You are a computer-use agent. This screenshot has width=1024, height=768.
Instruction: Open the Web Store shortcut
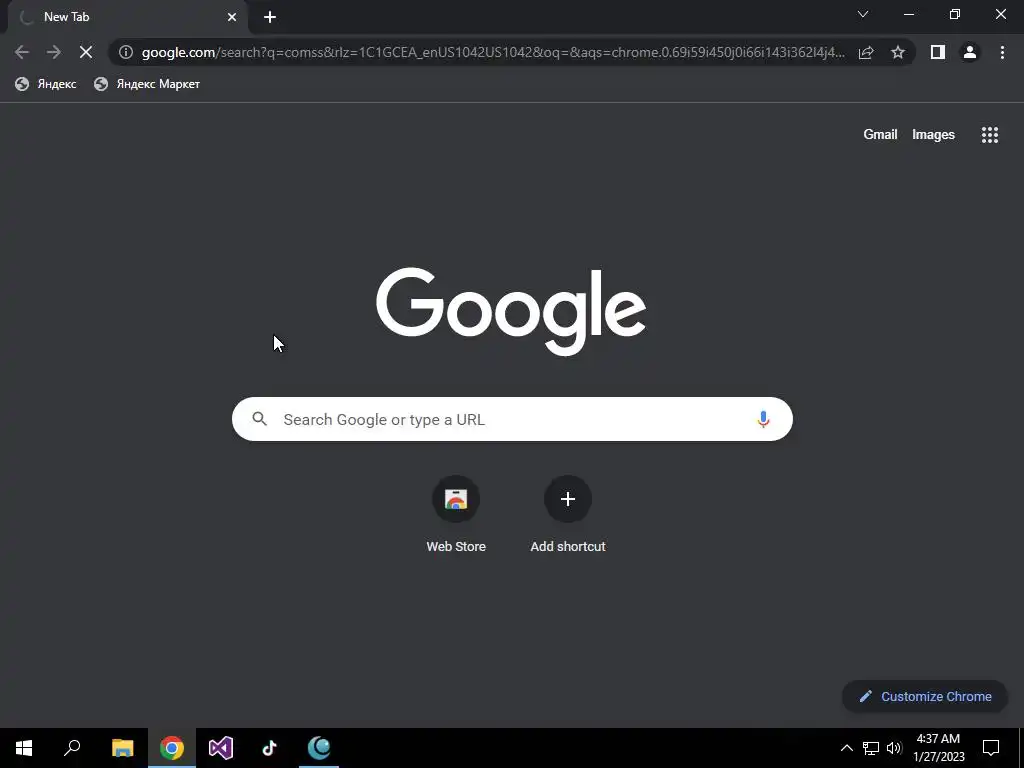456,515
